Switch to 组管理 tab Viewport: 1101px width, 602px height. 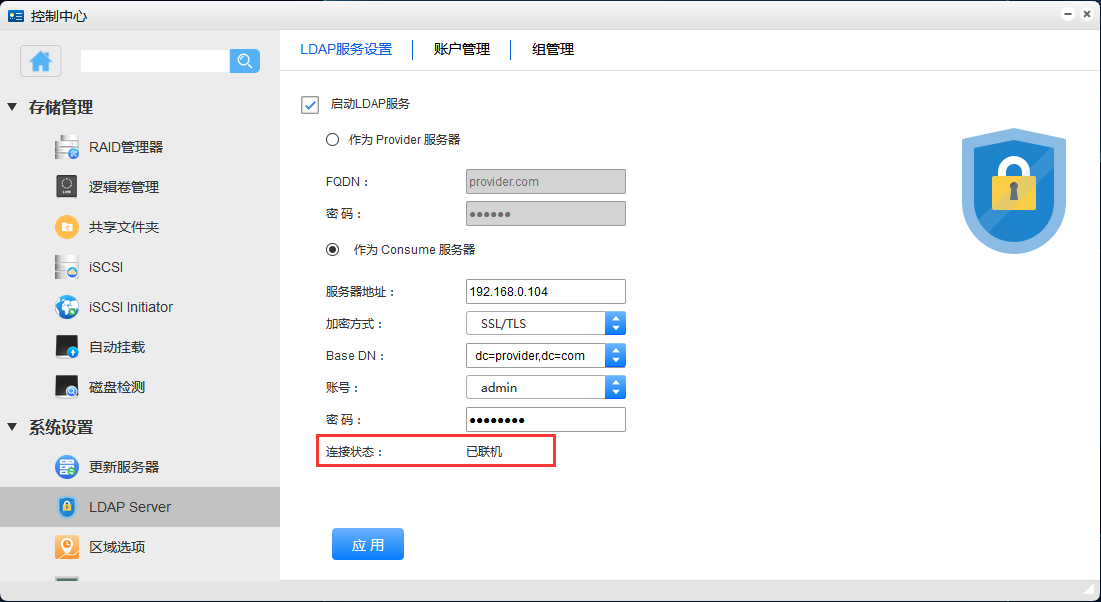click(553, 49)
